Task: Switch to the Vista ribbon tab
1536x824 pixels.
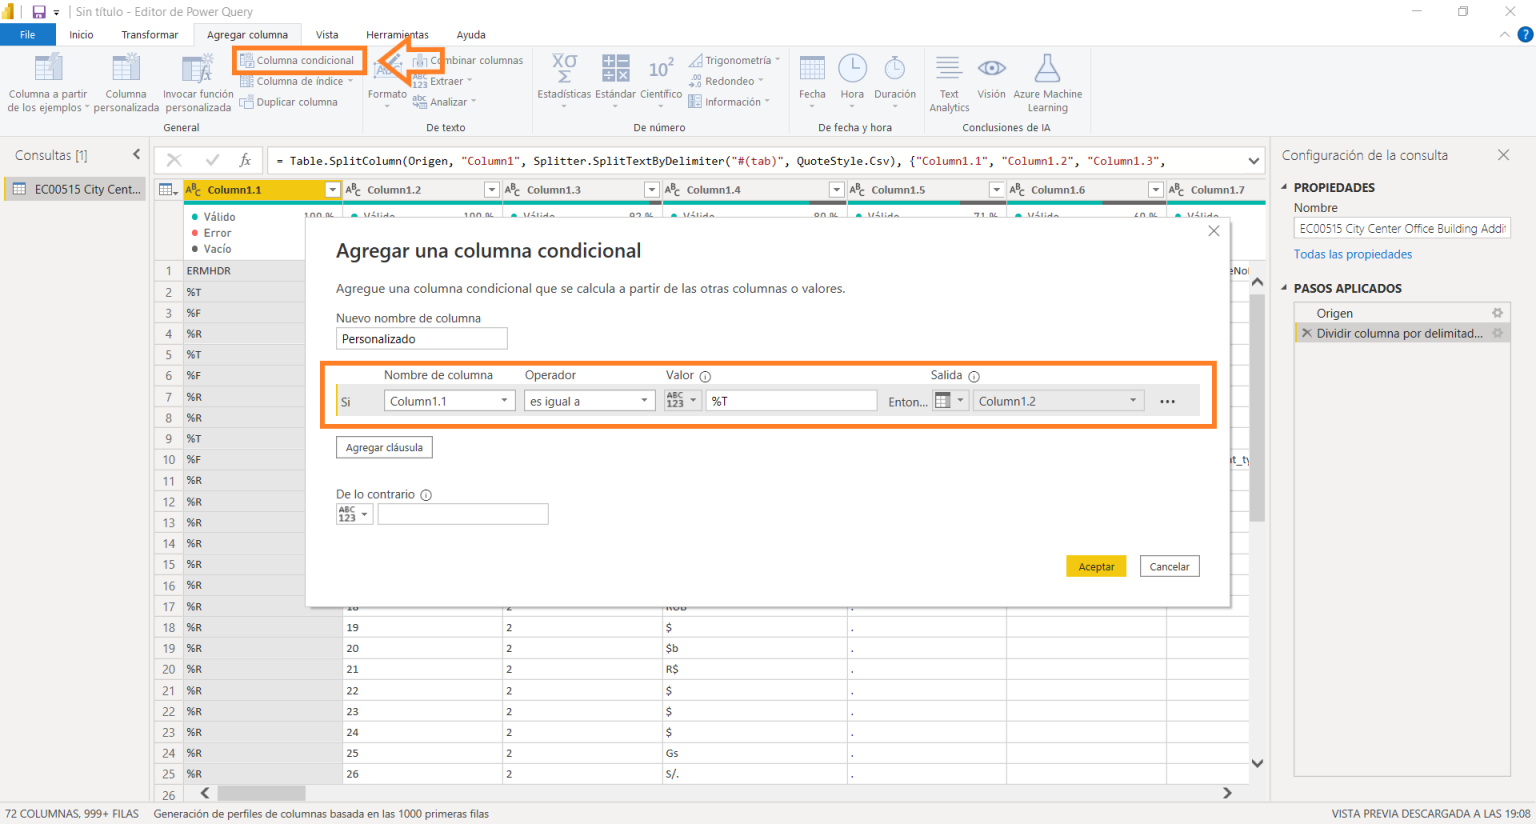Action: point(327,34)
